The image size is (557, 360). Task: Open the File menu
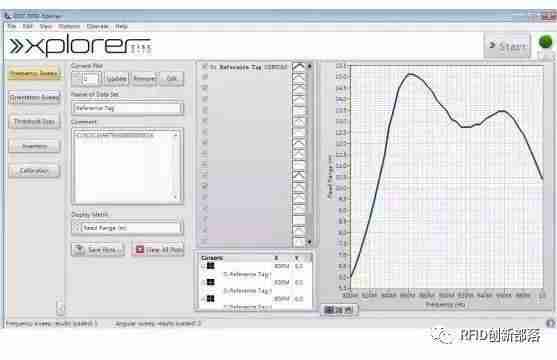[11, 26]
